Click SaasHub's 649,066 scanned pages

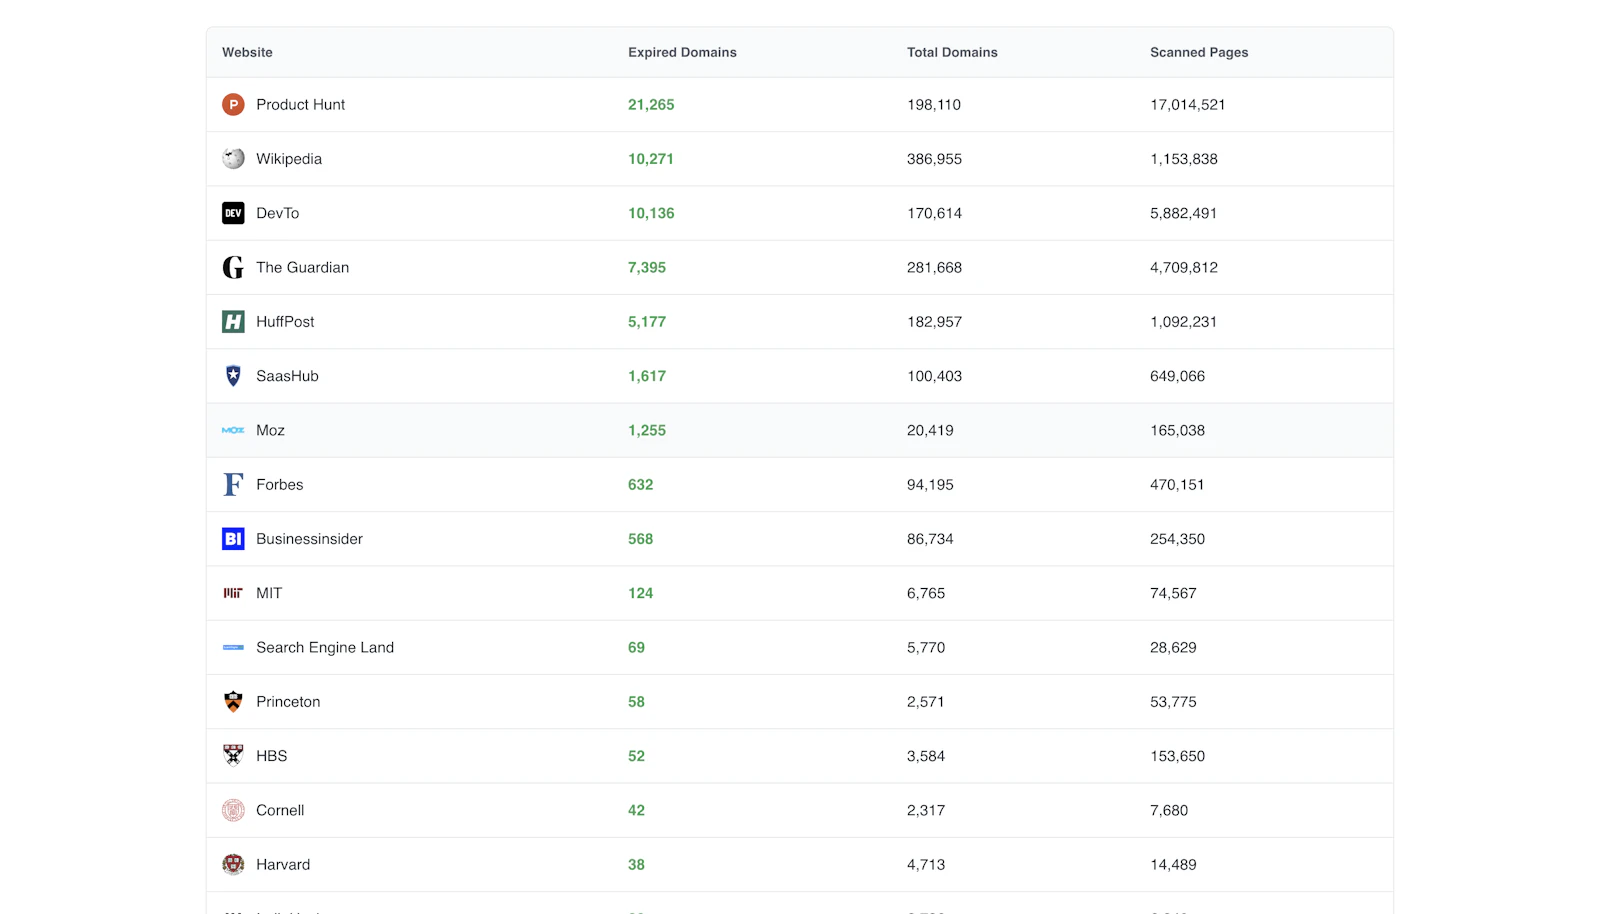pyautogui.click(x=1177, y=376)
